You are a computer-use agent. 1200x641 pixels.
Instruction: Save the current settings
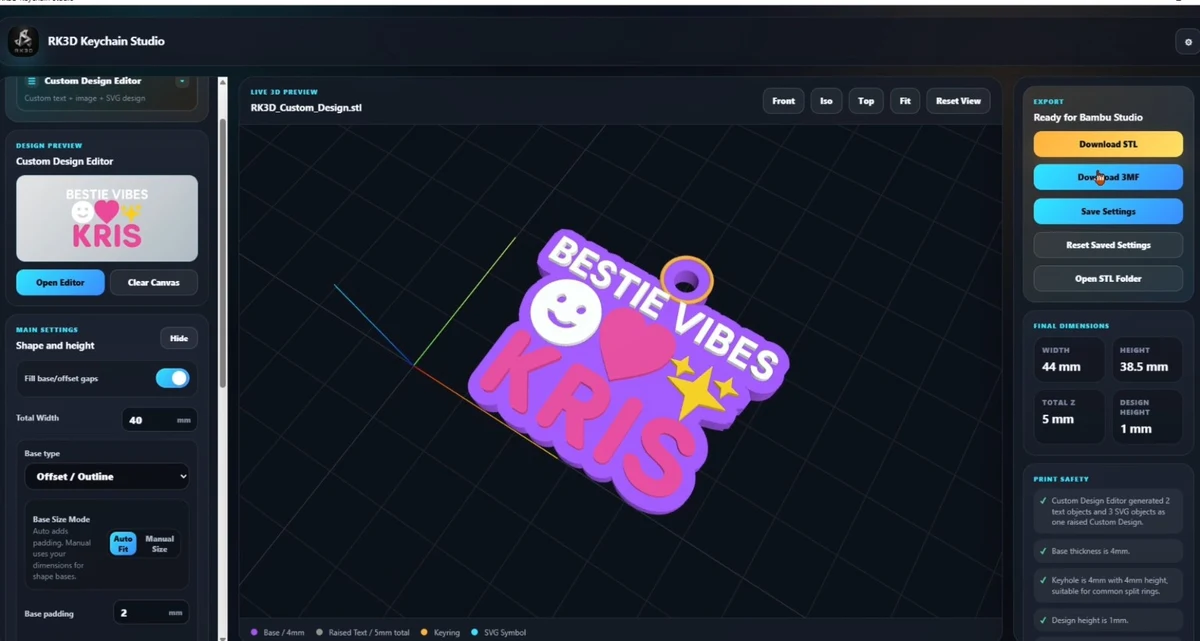[1108, 211]
